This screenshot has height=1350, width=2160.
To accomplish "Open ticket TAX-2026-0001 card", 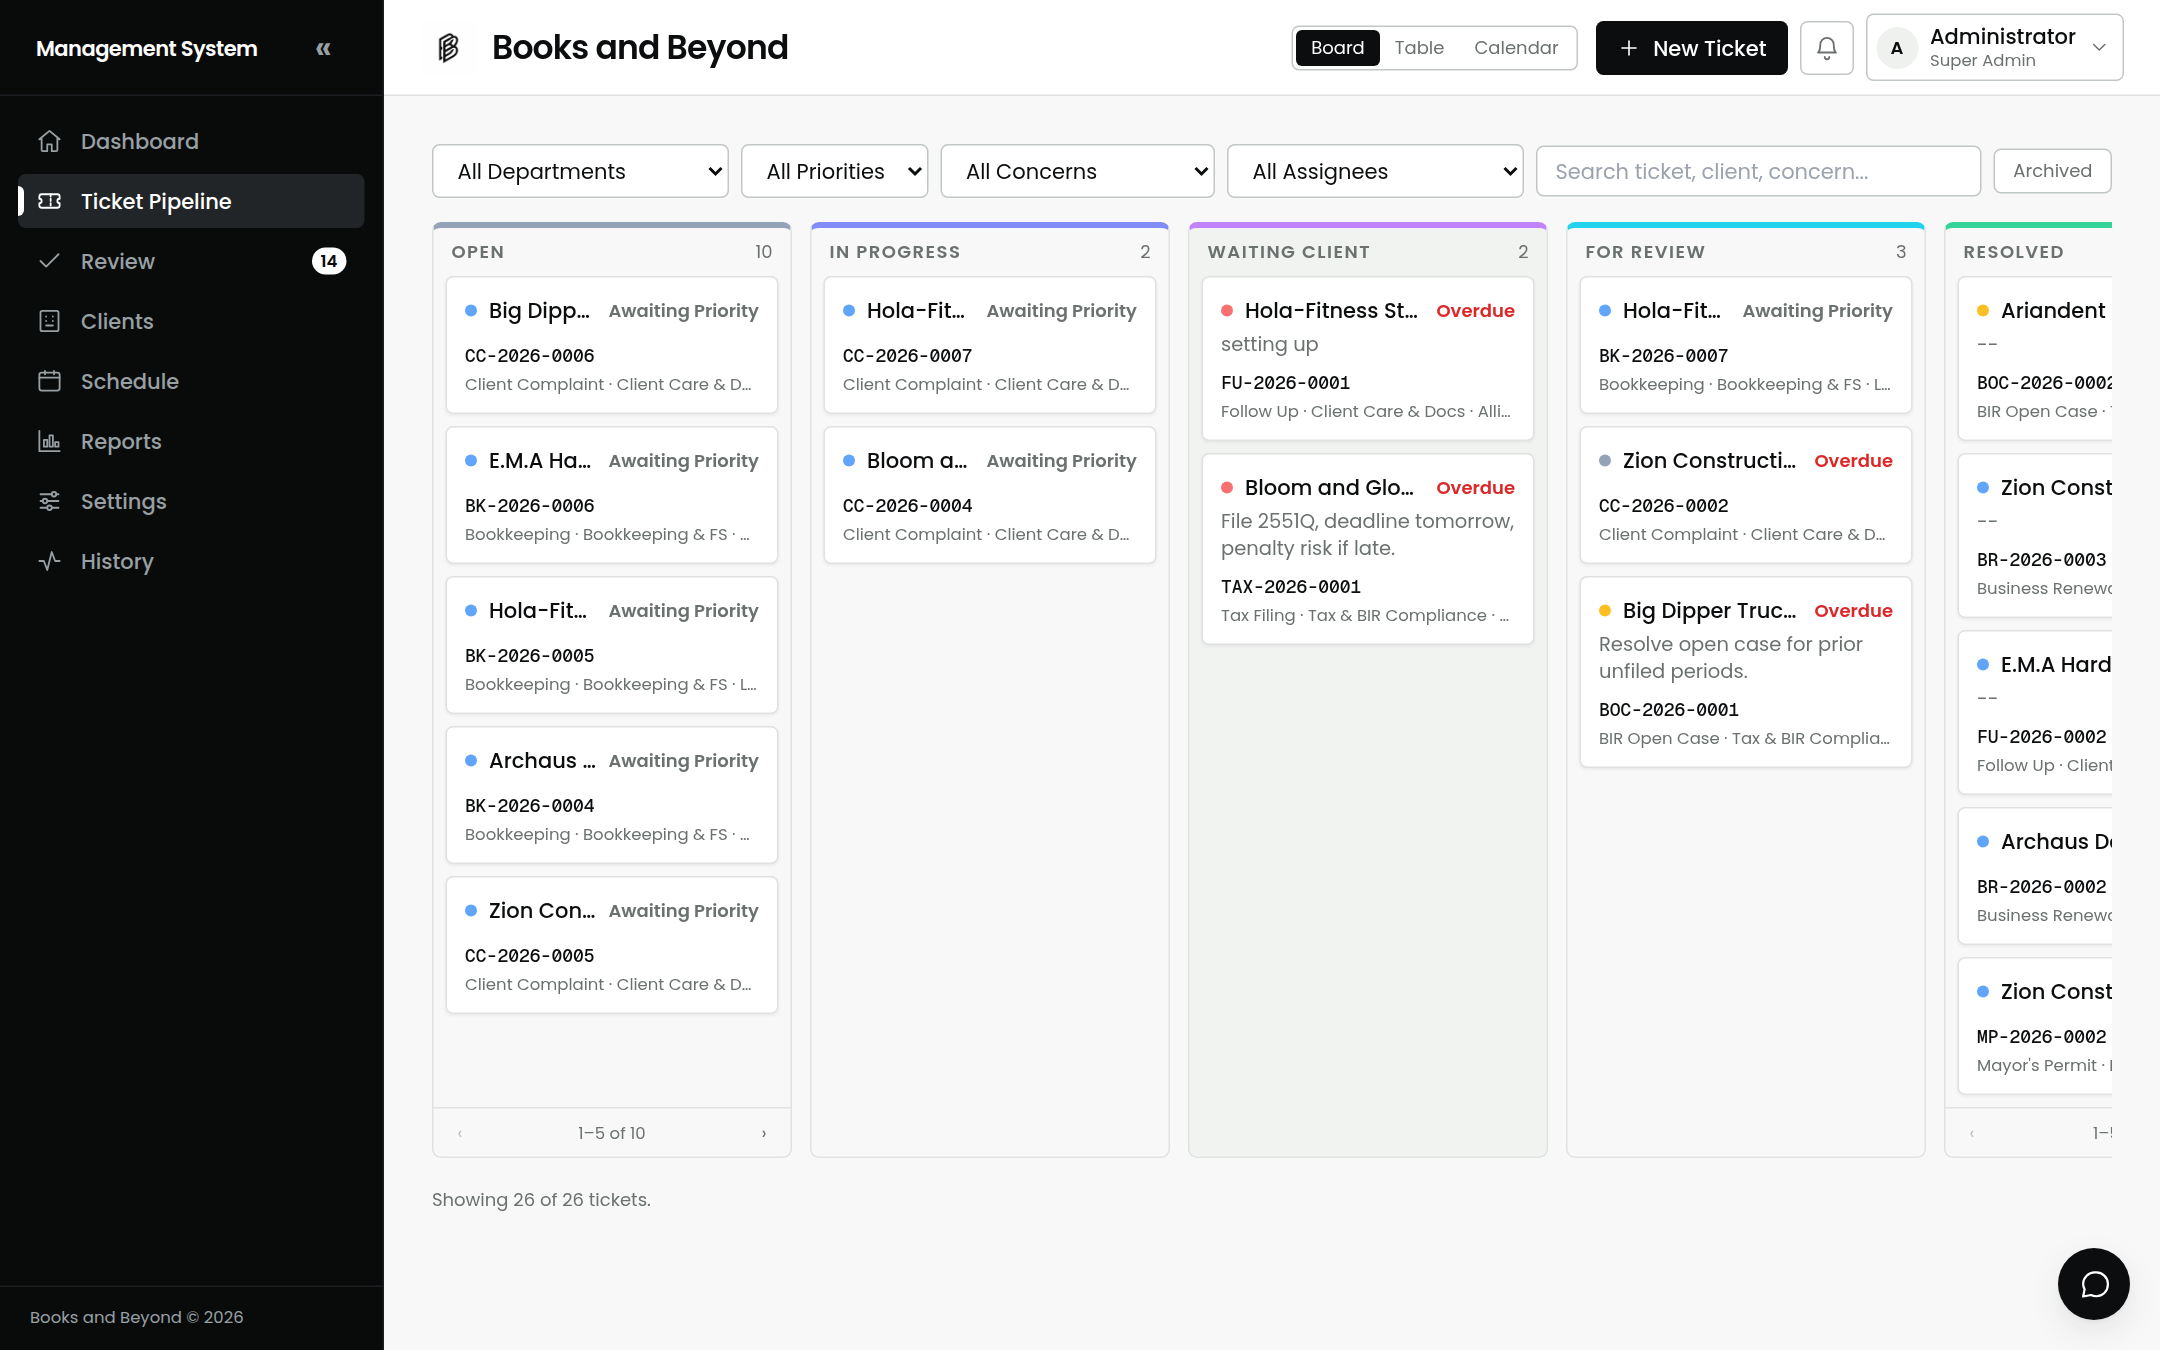I will click(x=1368, y=549).
